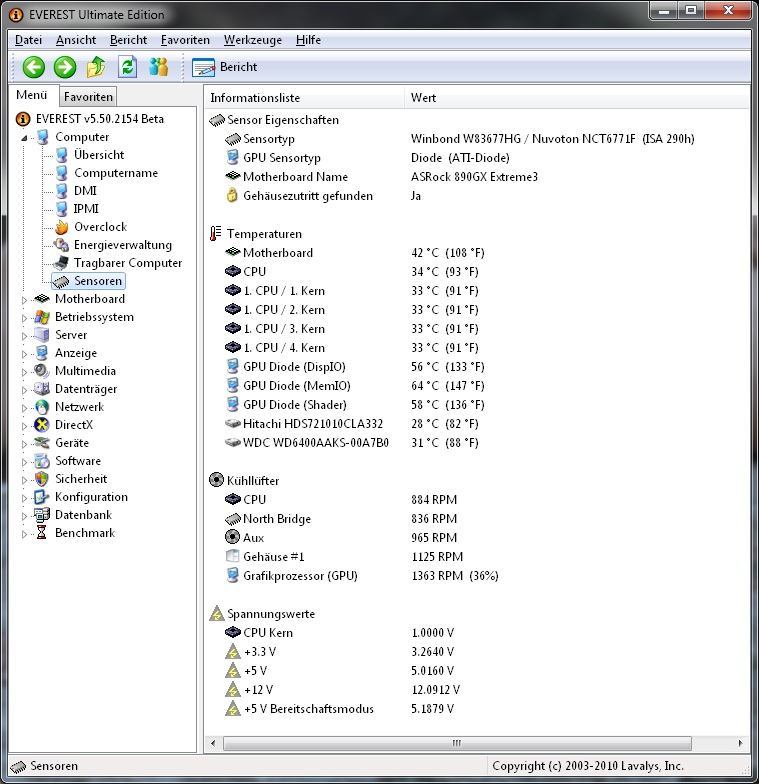Open the Bericht menu
Image resolution: width=759 pixels, height=784 pixels.
tap(128, 40)
